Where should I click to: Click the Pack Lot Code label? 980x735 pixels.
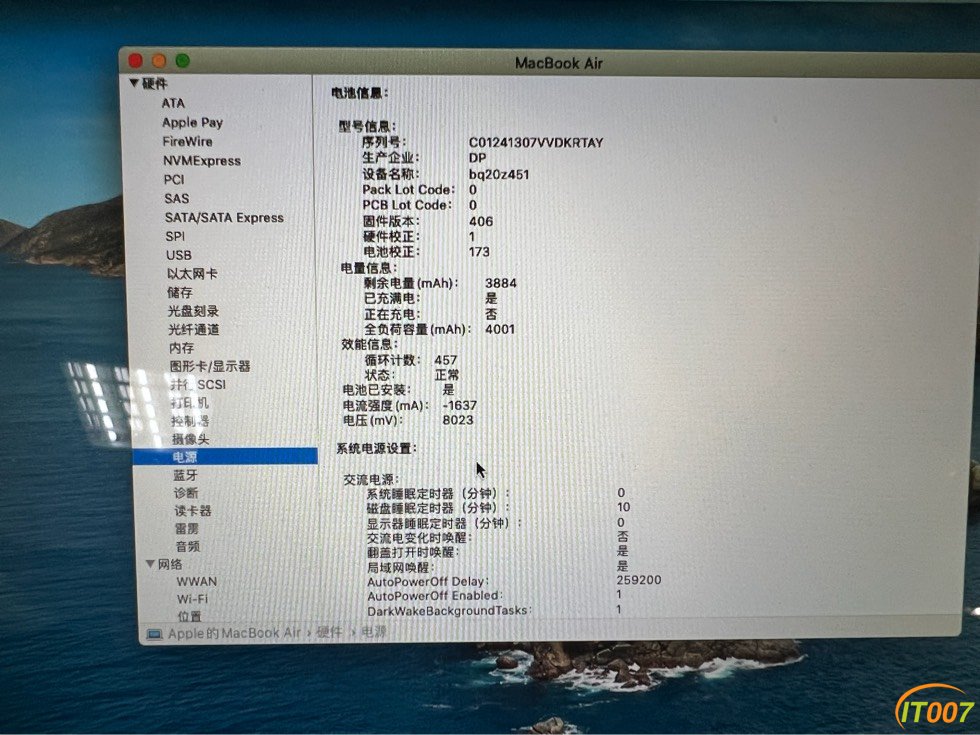(x=408, y=189)
